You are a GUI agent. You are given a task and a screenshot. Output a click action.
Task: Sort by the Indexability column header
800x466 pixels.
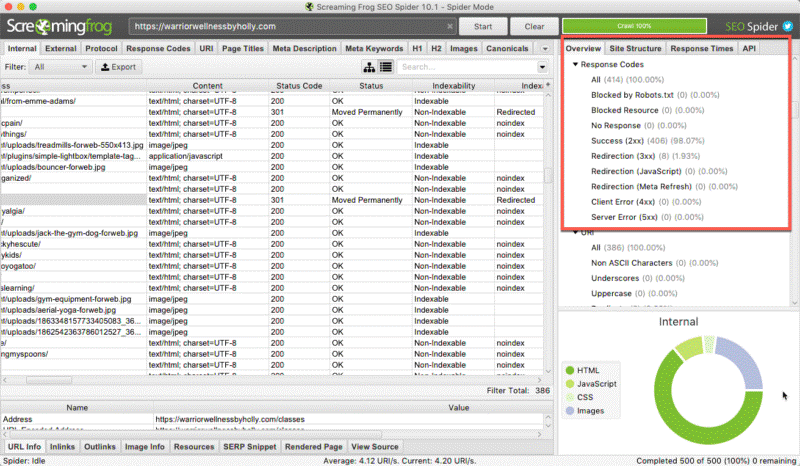(x=453, y=86)
